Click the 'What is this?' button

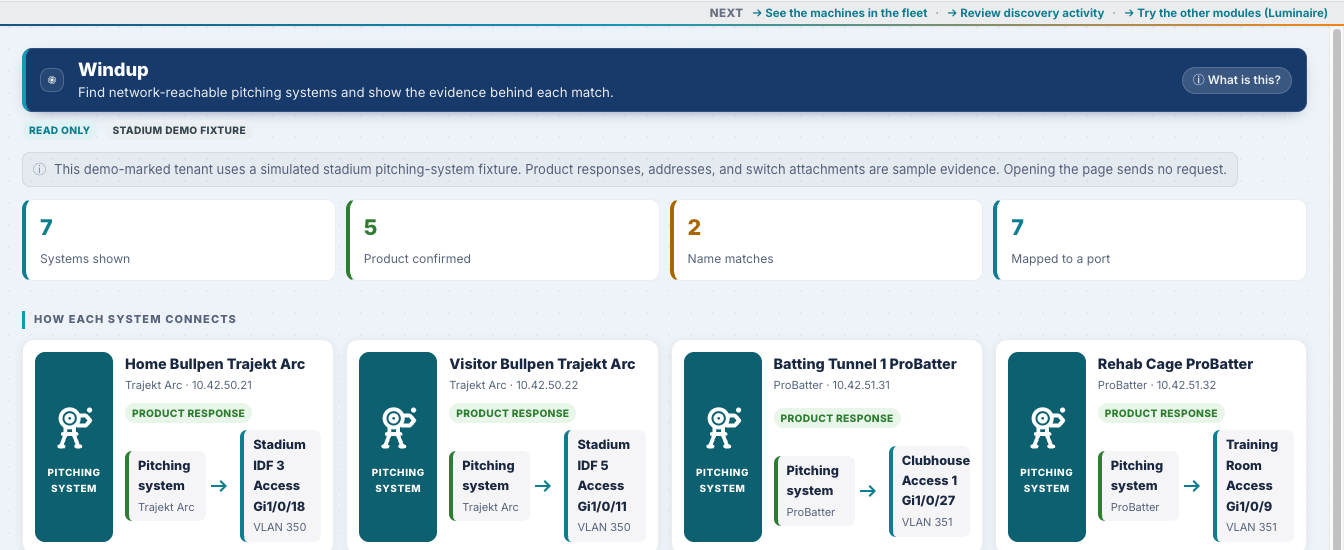[1237, 80]
